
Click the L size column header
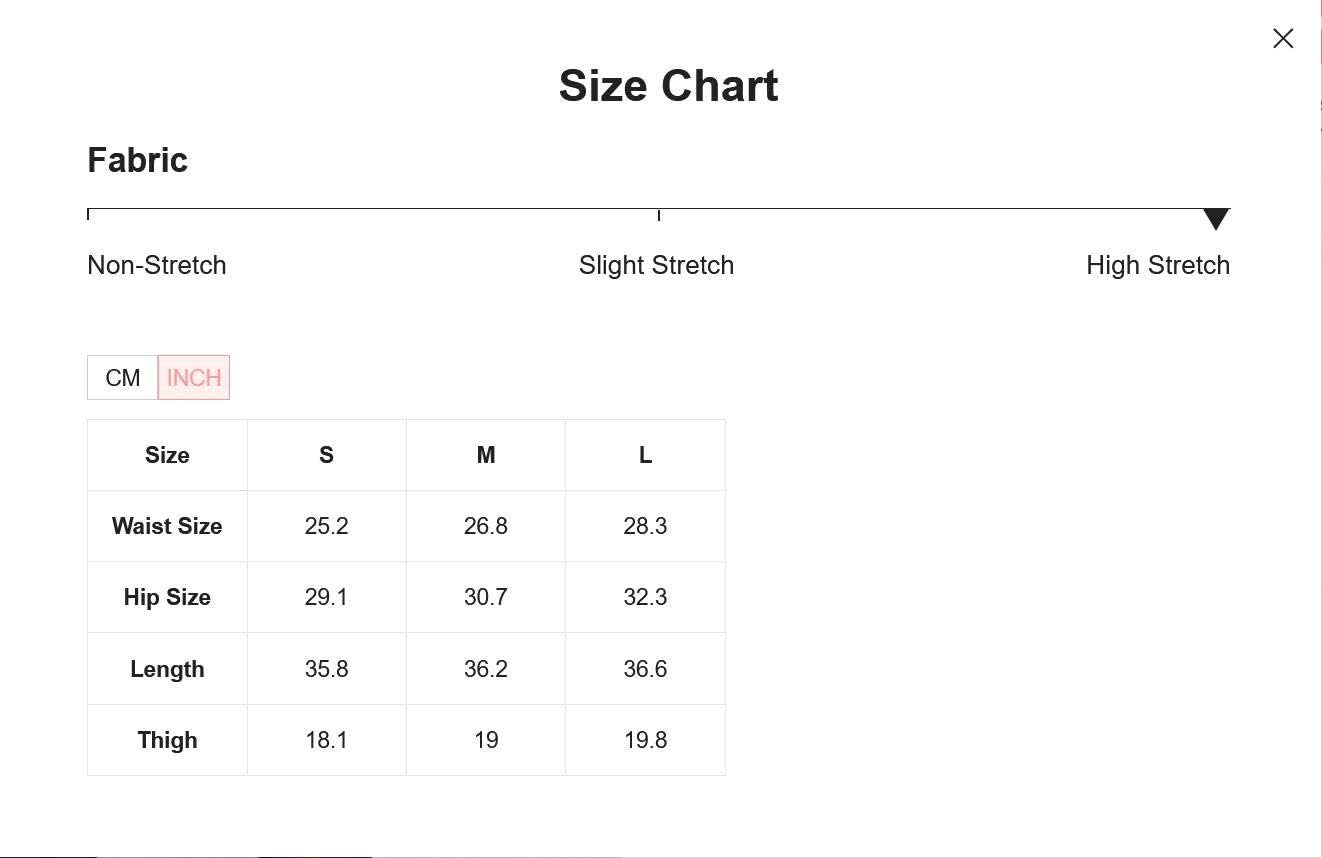pos(645,455)
